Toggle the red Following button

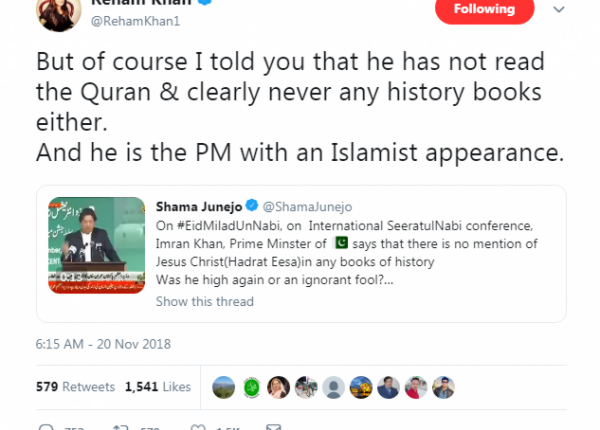point(484,10)
